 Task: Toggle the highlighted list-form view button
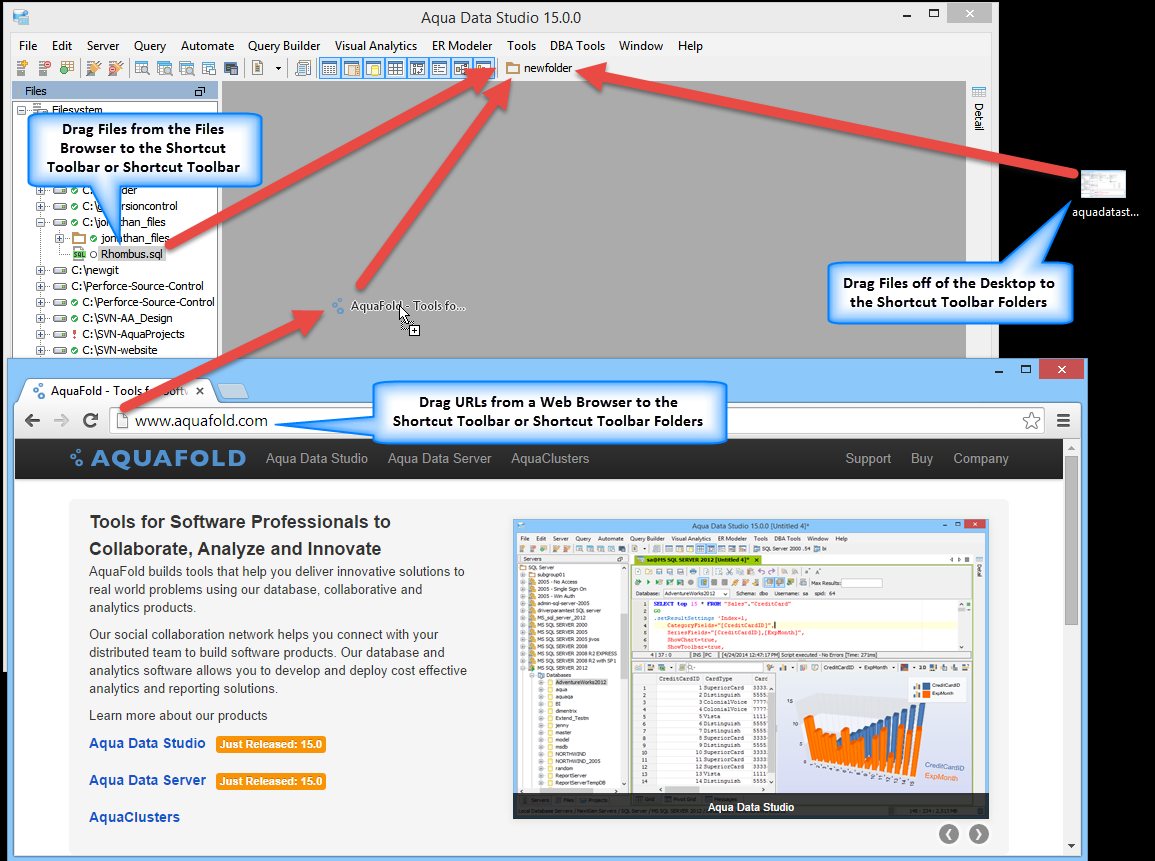[x=440, y=68]
